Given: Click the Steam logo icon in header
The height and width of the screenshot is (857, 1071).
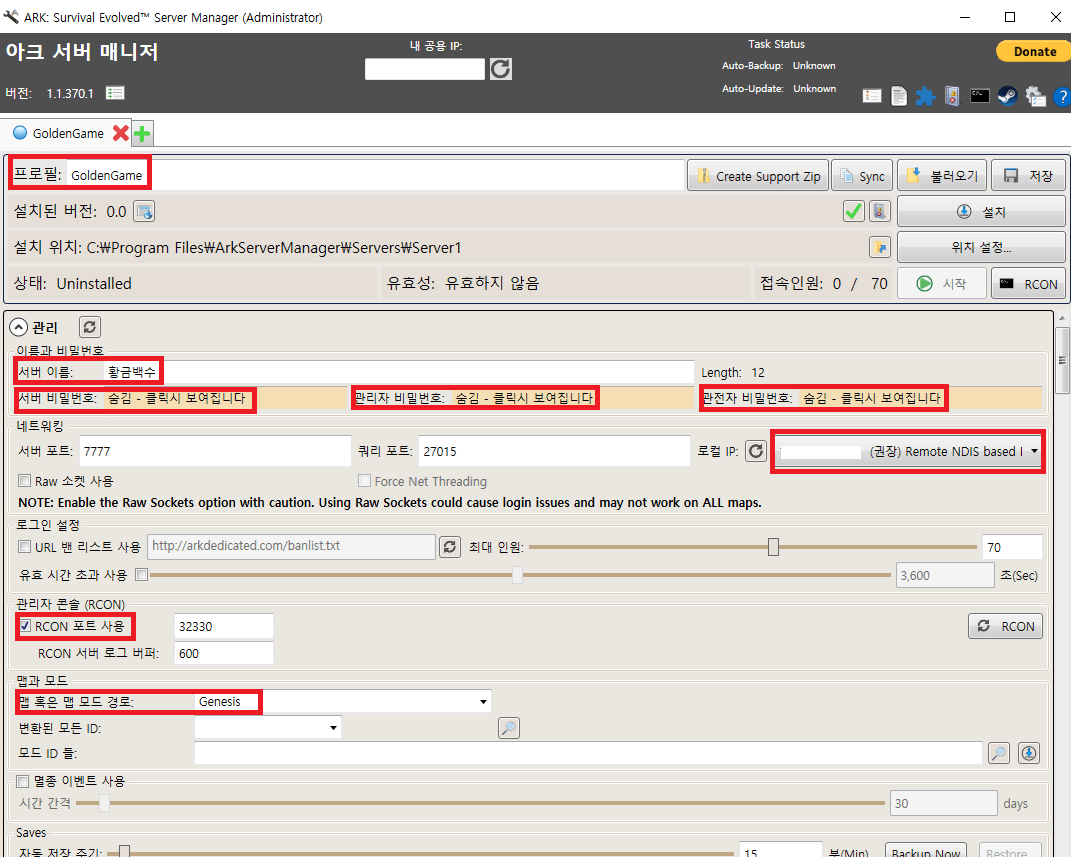Looking at the screenshot, I should pos(1007,96).
